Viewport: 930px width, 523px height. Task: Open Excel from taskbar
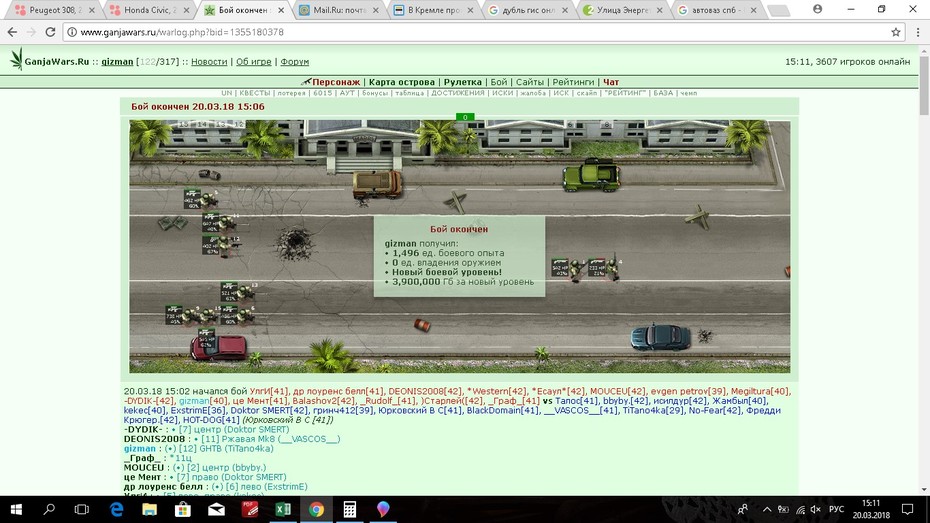pyautogui.click(x=283, y=509)
